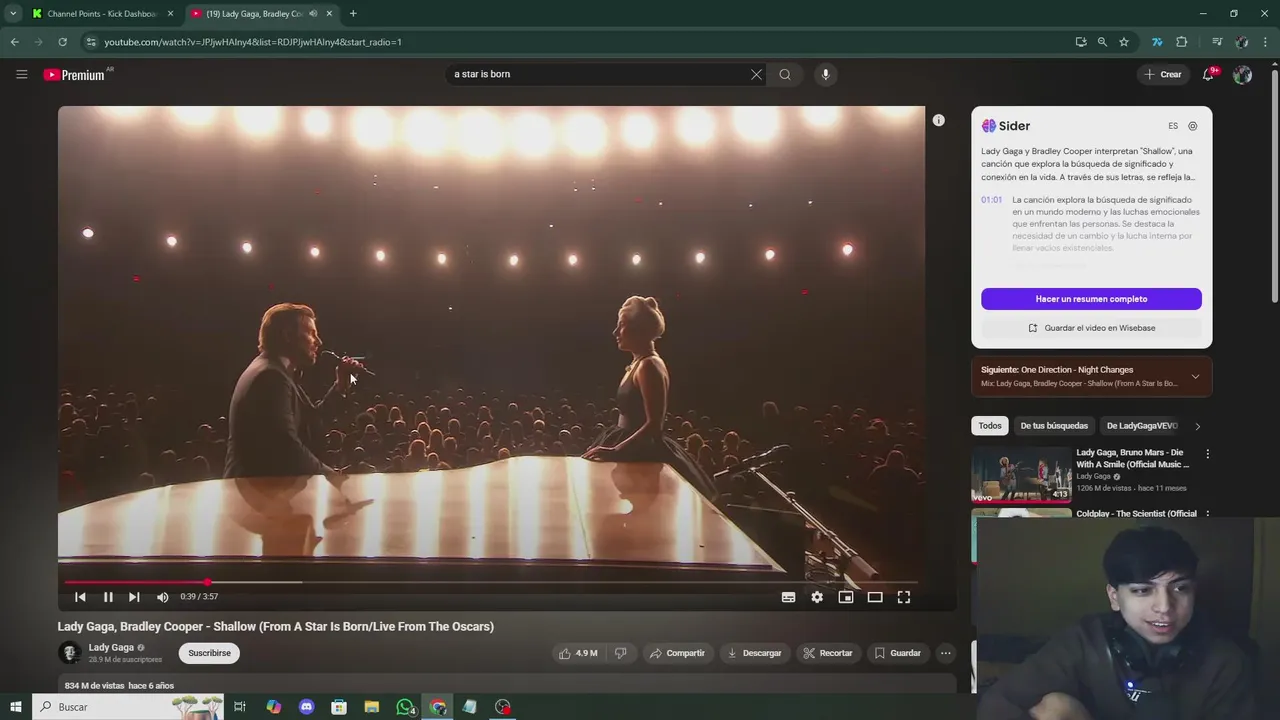Change Sider language ES selector
Screen dimensions: 1280x720
[x=1173, y=126]
